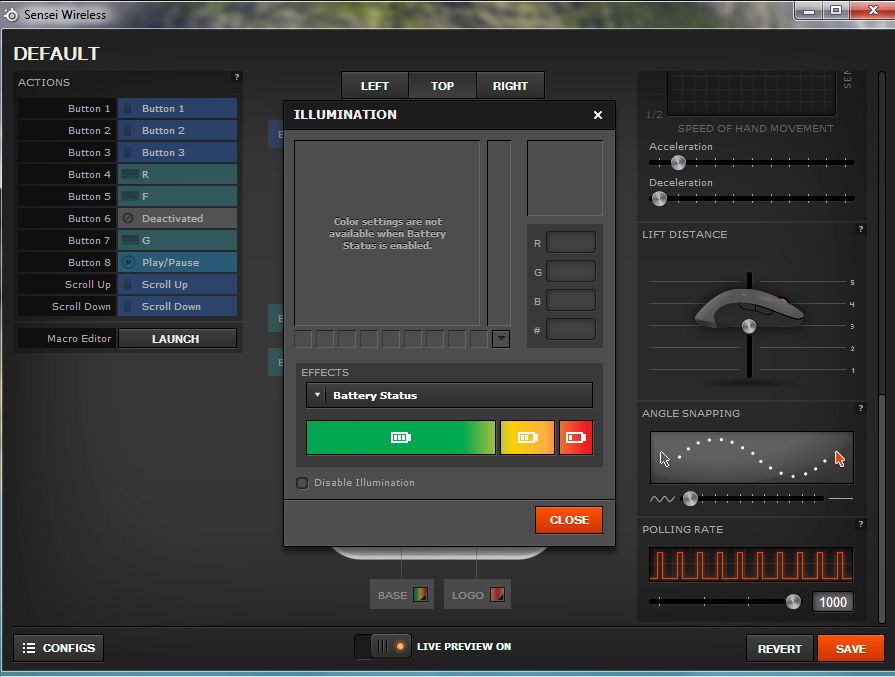Launch the Macro Editor
The width and height of the screenshot is (895, 677).
click(177, 339)
